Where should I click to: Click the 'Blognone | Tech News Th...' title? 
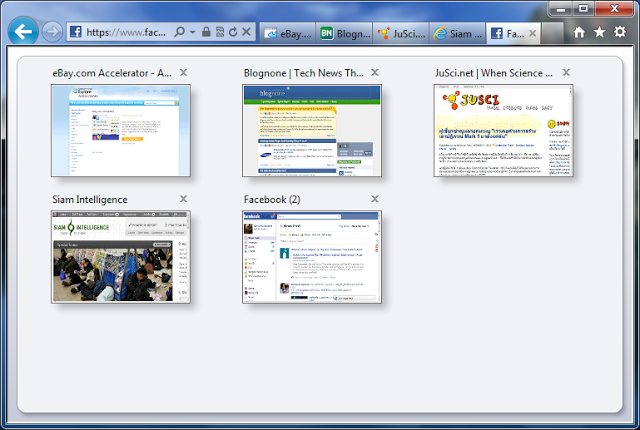pos(304,73)
